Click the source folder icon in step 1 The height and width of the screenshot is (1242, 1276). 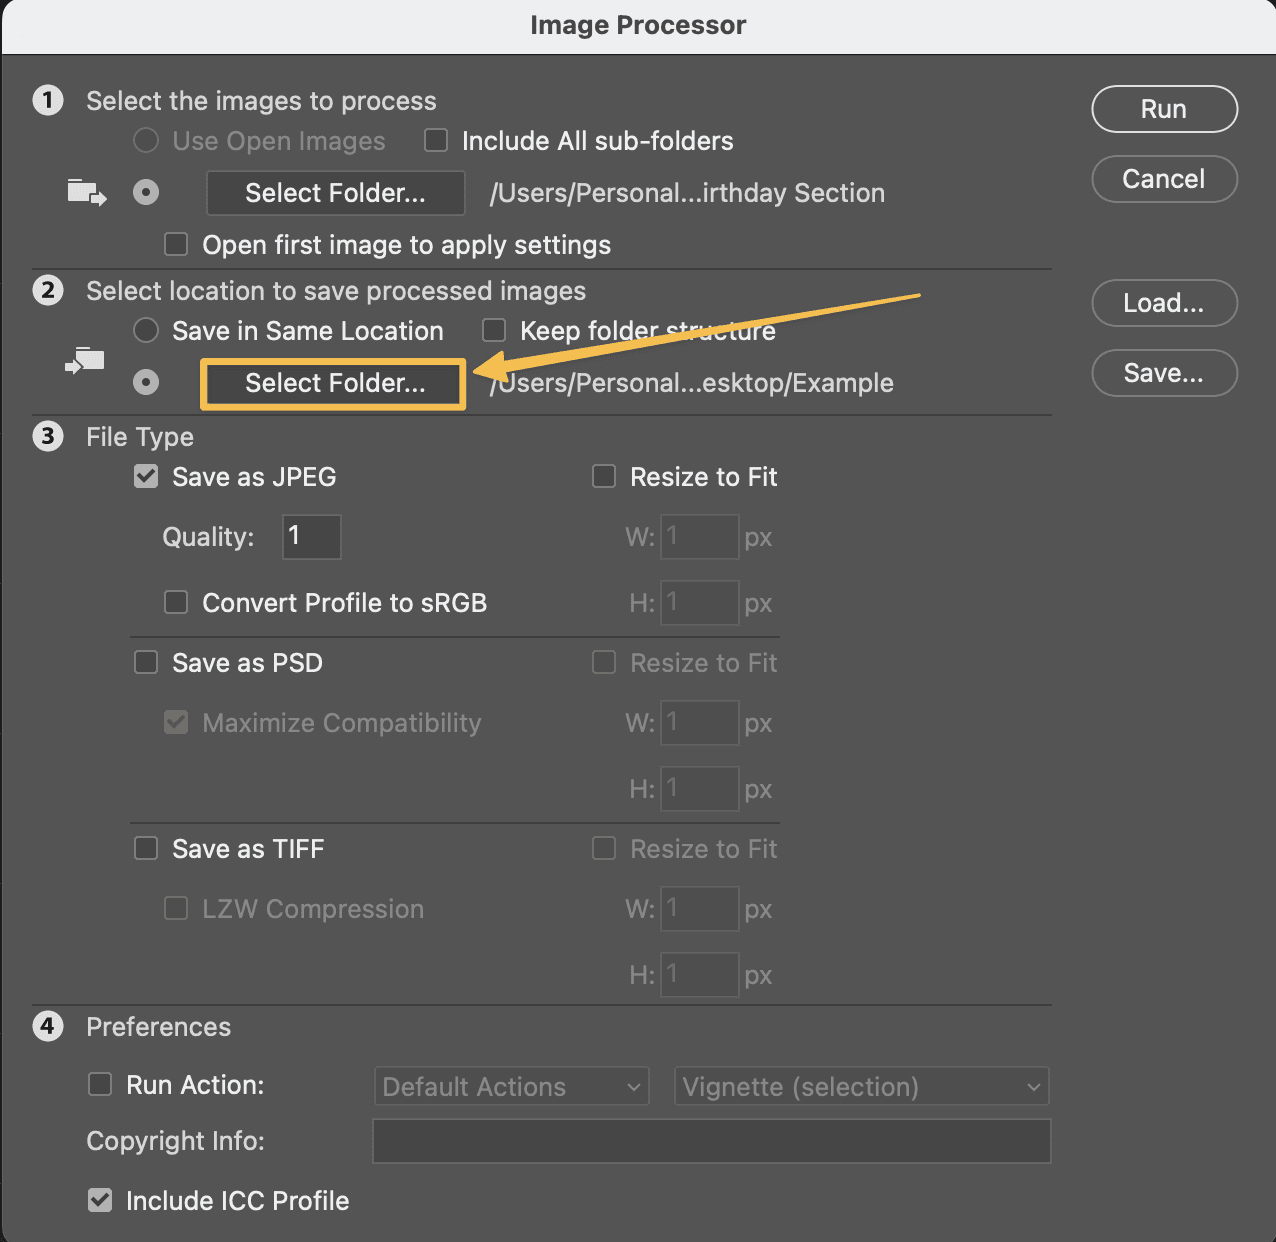pos(85,192)
